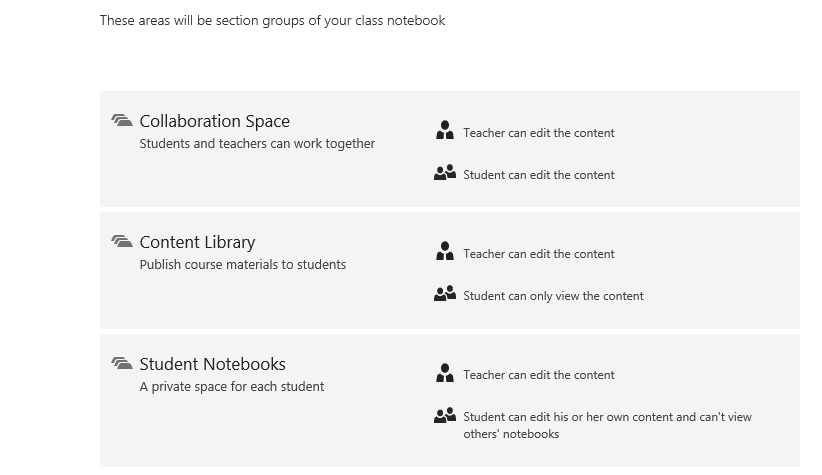822x475 pixels.
Task: Click teacher icon in Content Library row
Action: (445, 251)
